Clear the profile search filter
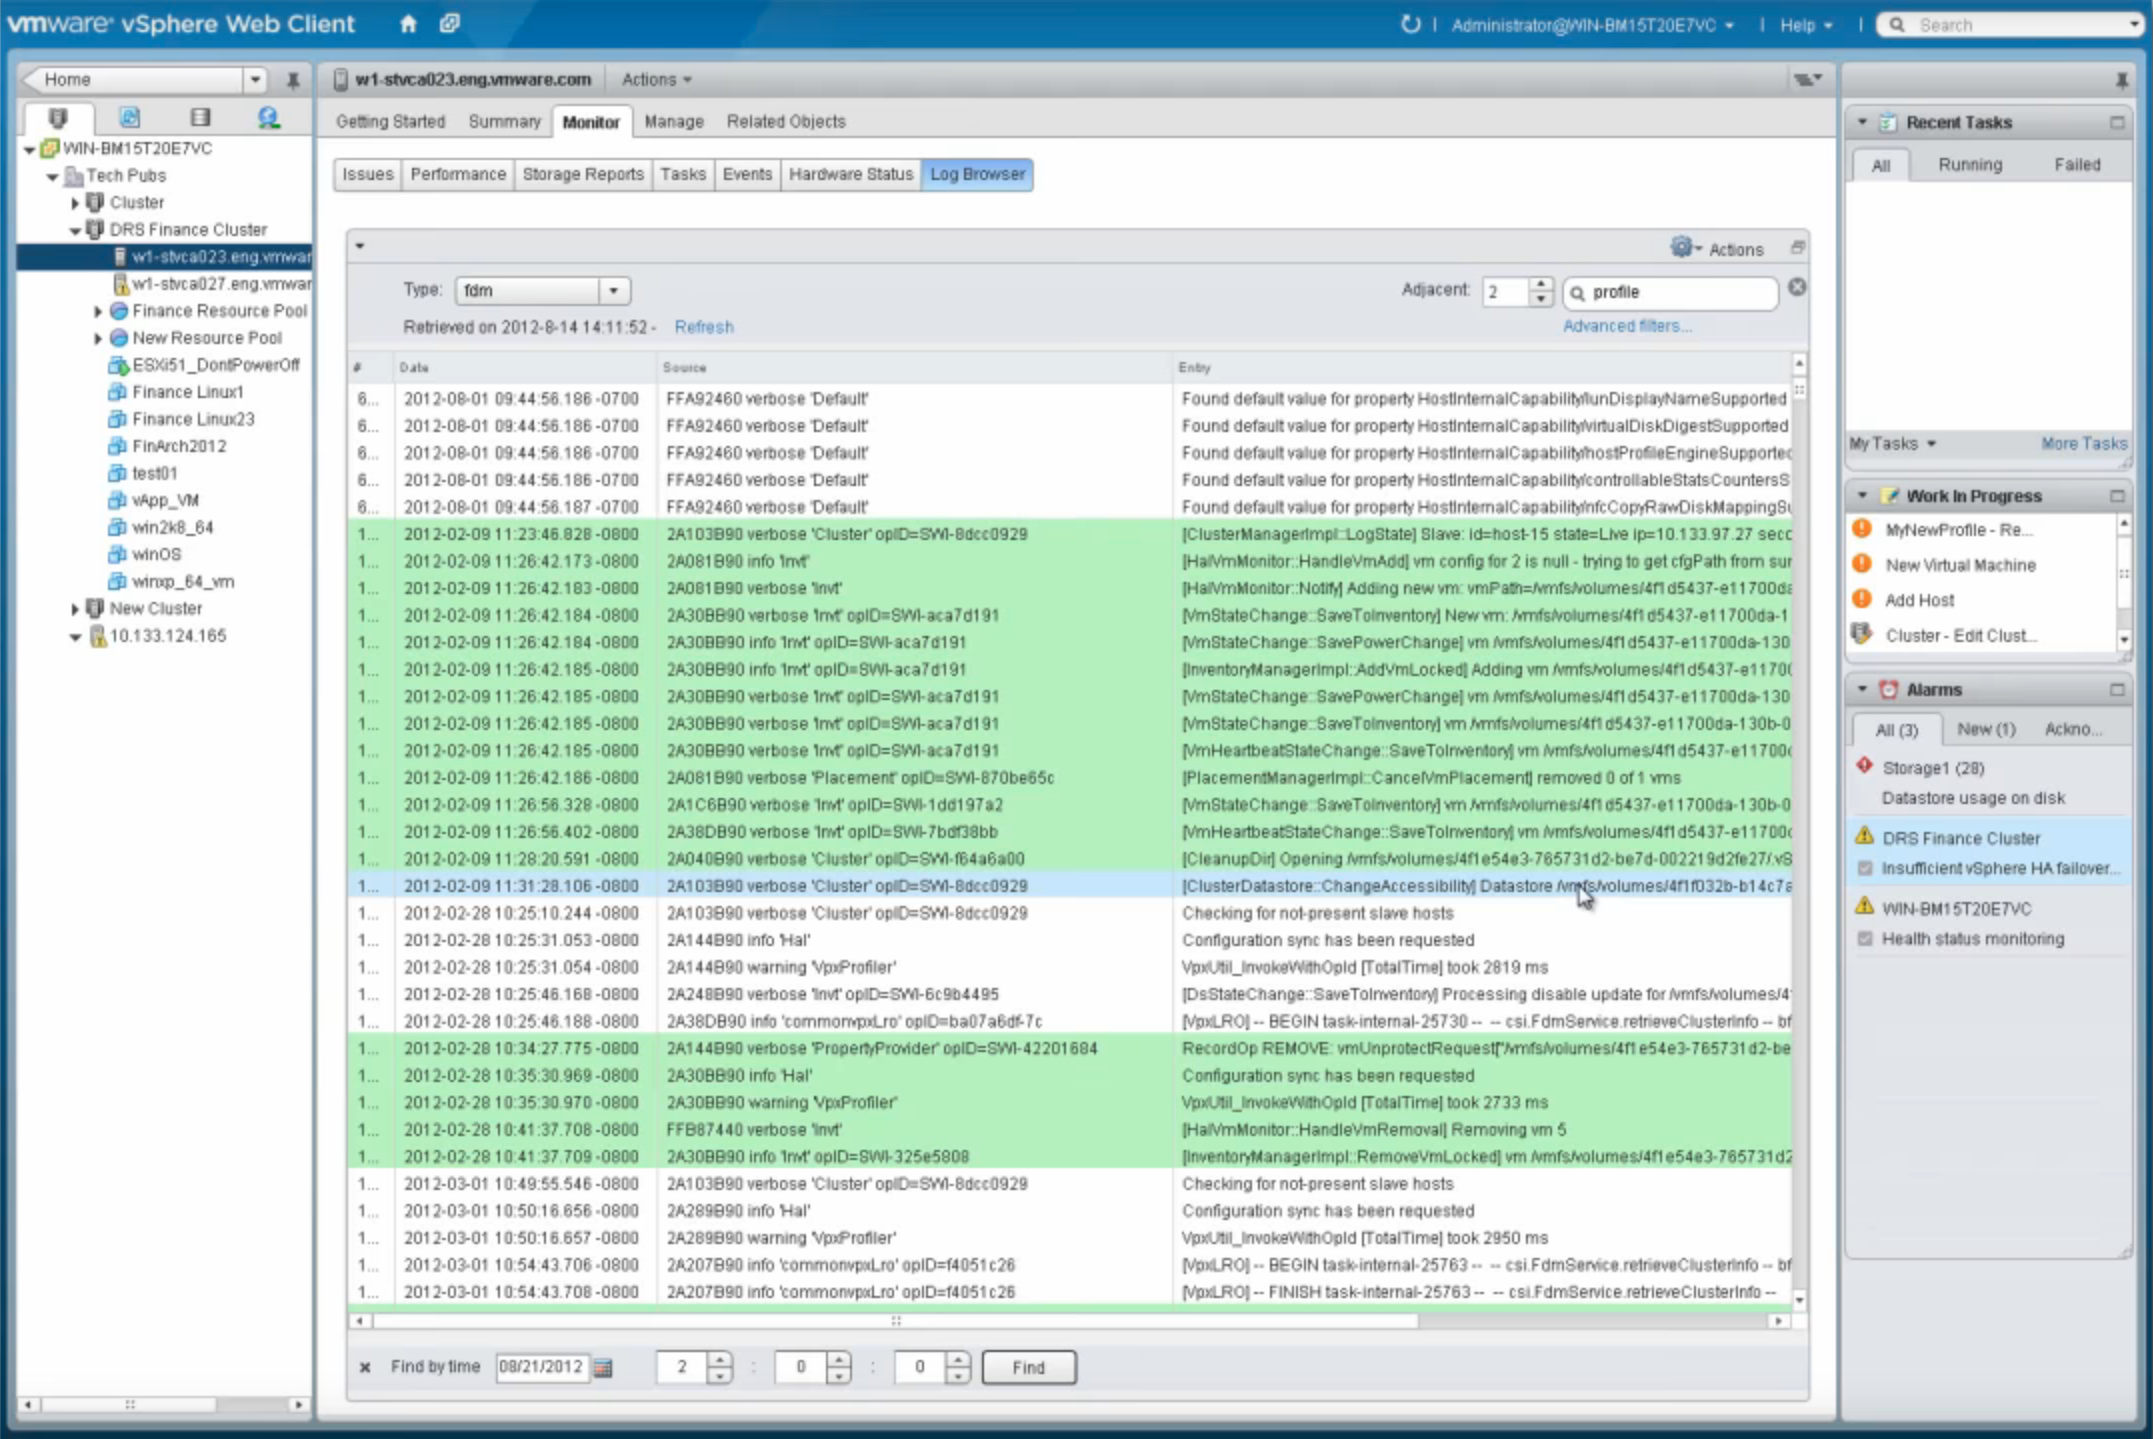 point(1797,288)
